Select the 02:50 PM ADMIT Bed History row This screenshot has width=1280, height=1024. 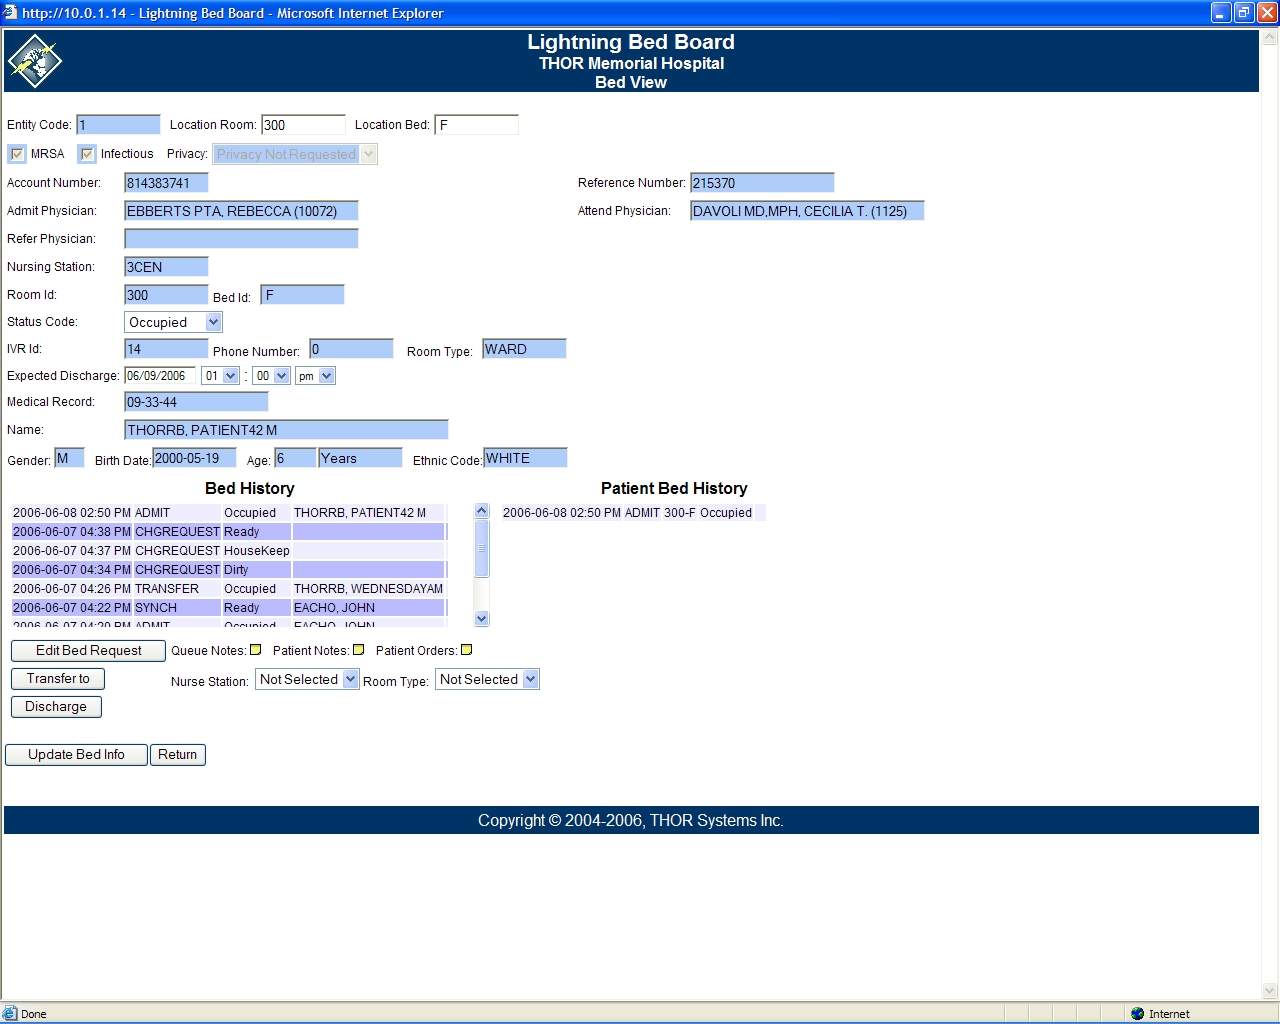228,513
